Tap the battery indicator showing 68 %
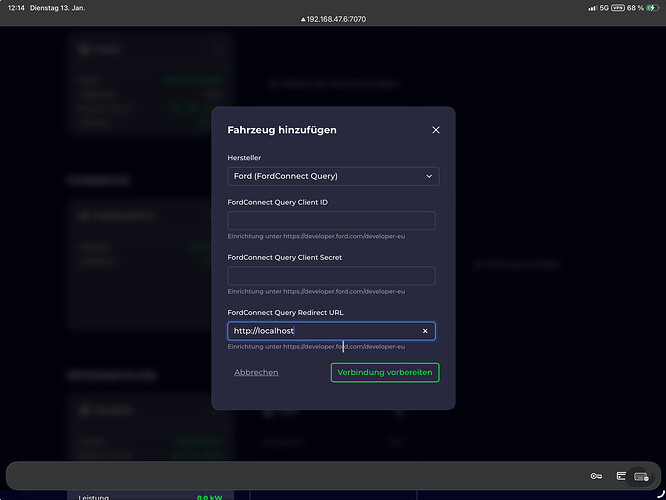The width and height of the screenshot is (666, 500). pos(642,8)
